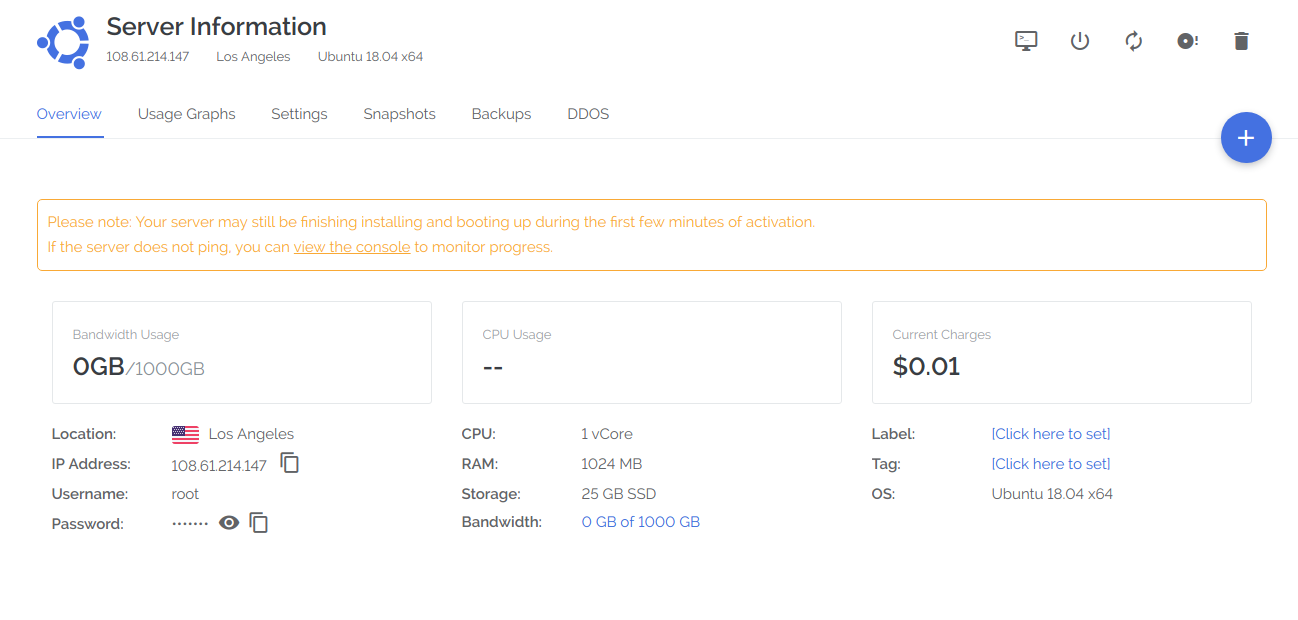Restart the server with the reload icon
1298x620 pixels.
tap(1133, 41)
